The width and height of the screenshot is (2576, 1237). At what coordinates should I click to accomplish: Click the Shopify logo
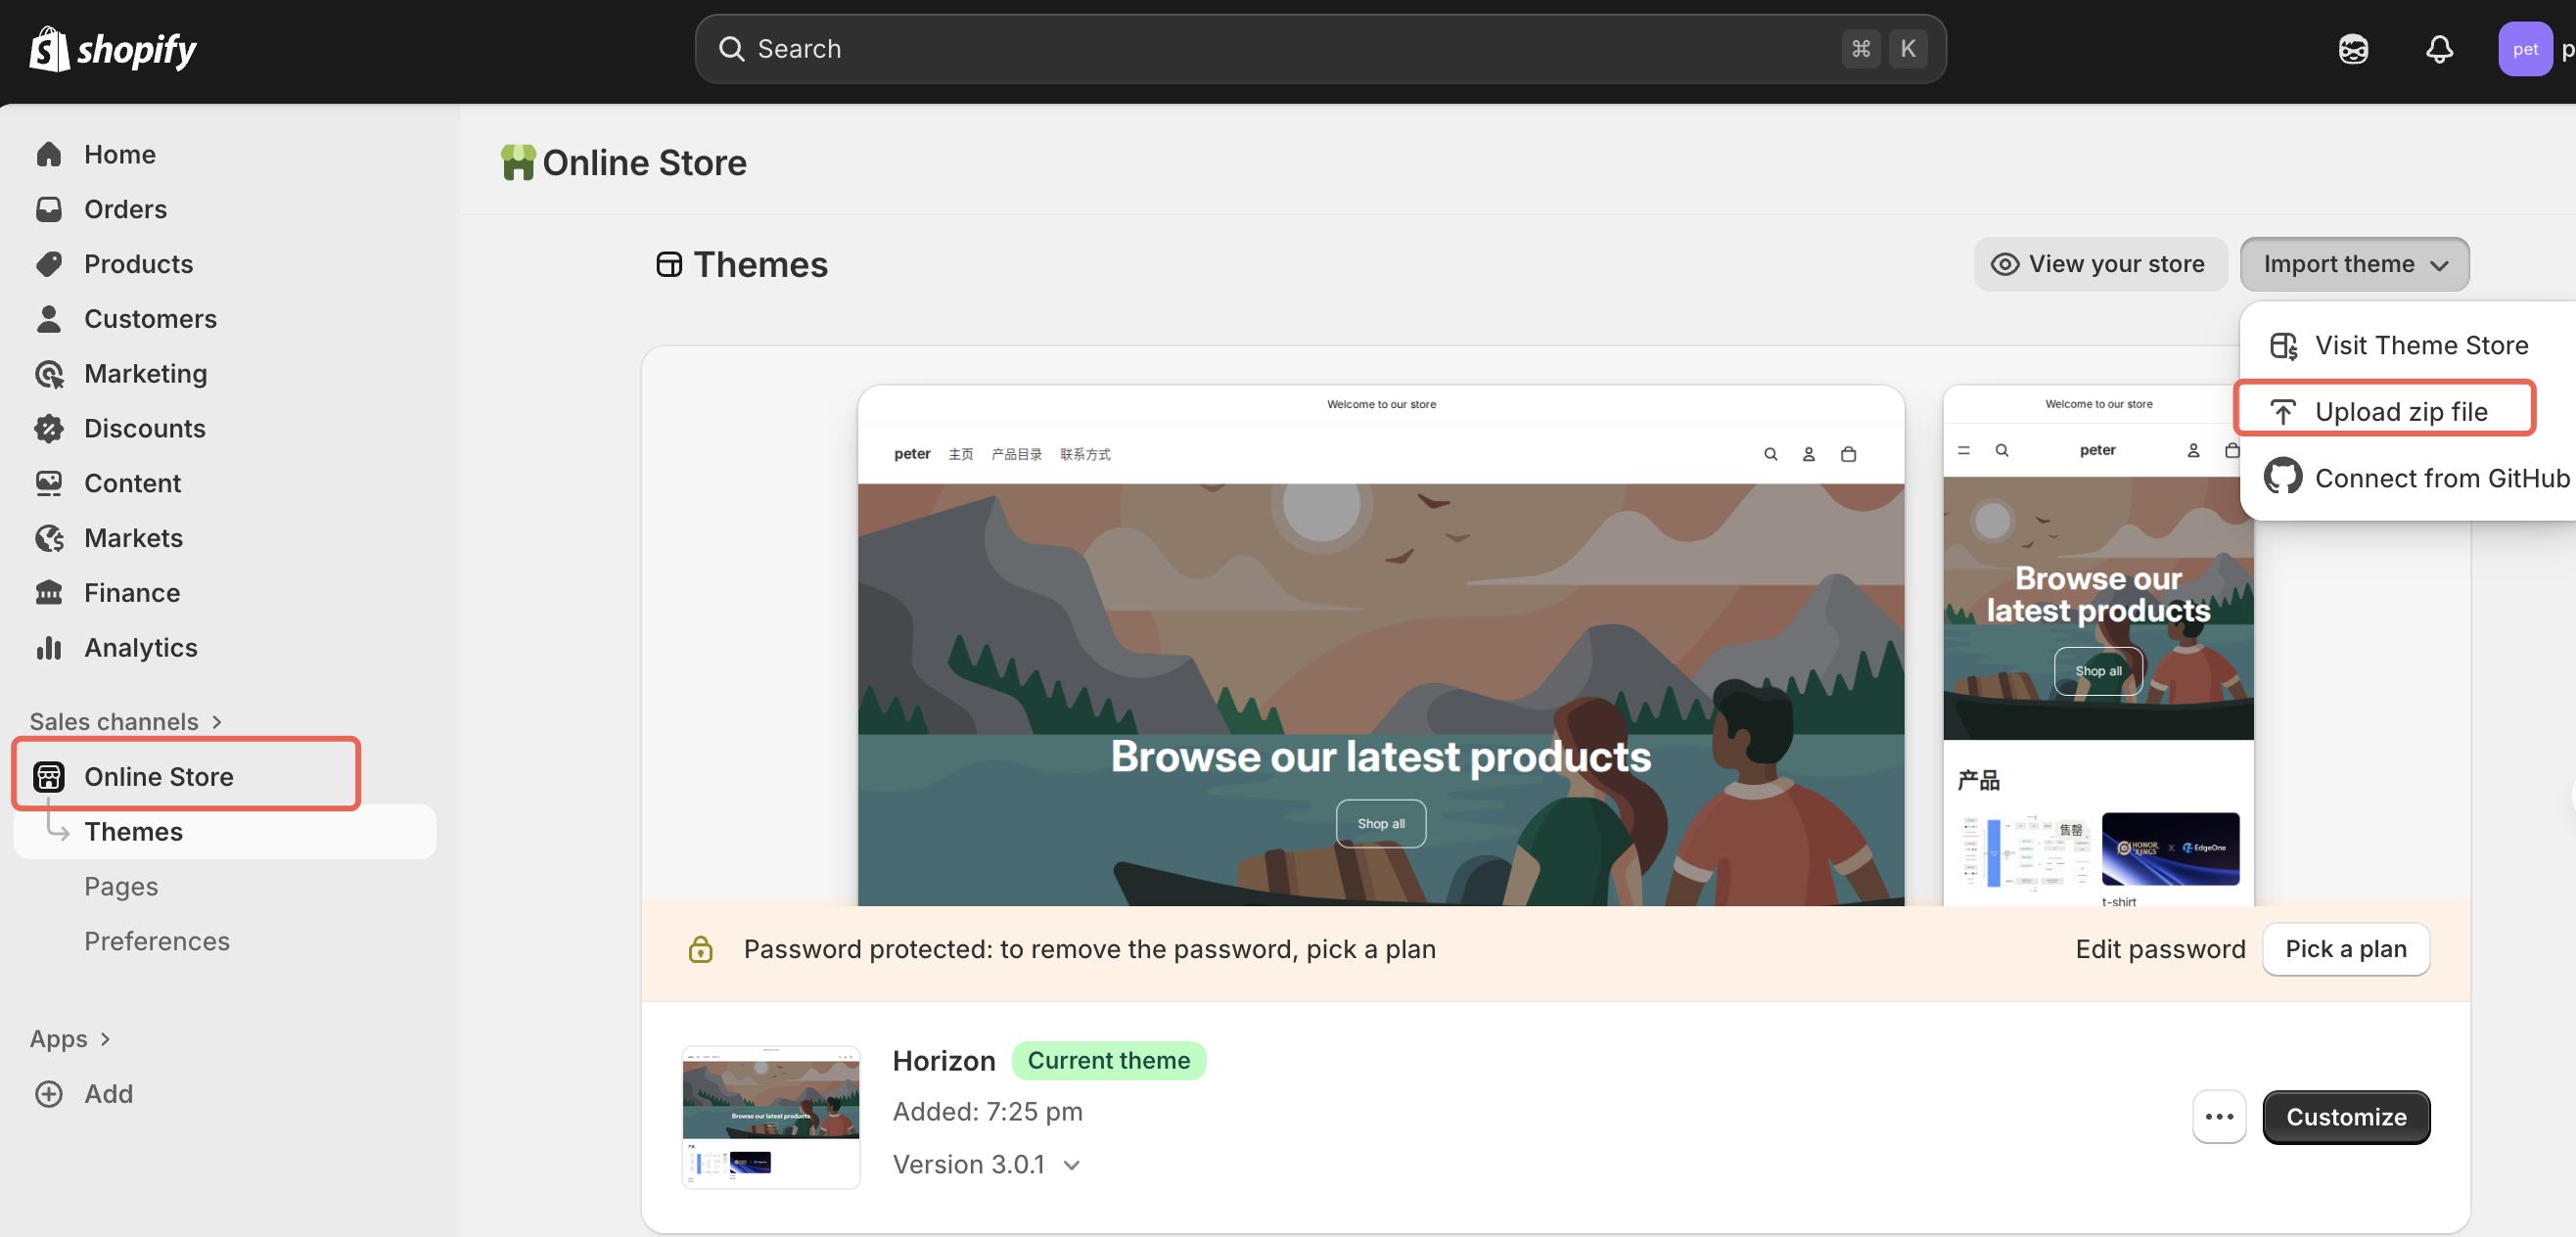tap(112, 49)
